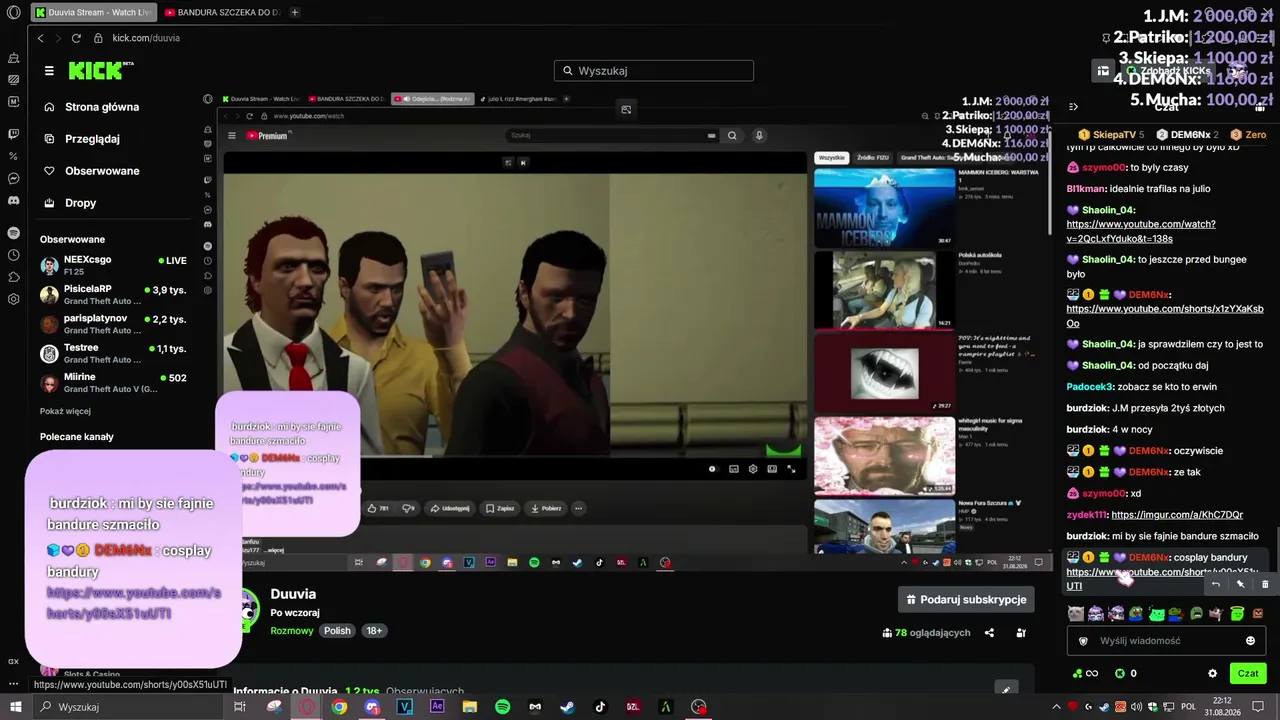Open the Kick hamburger sidebar menu

[x=49, y=71]
